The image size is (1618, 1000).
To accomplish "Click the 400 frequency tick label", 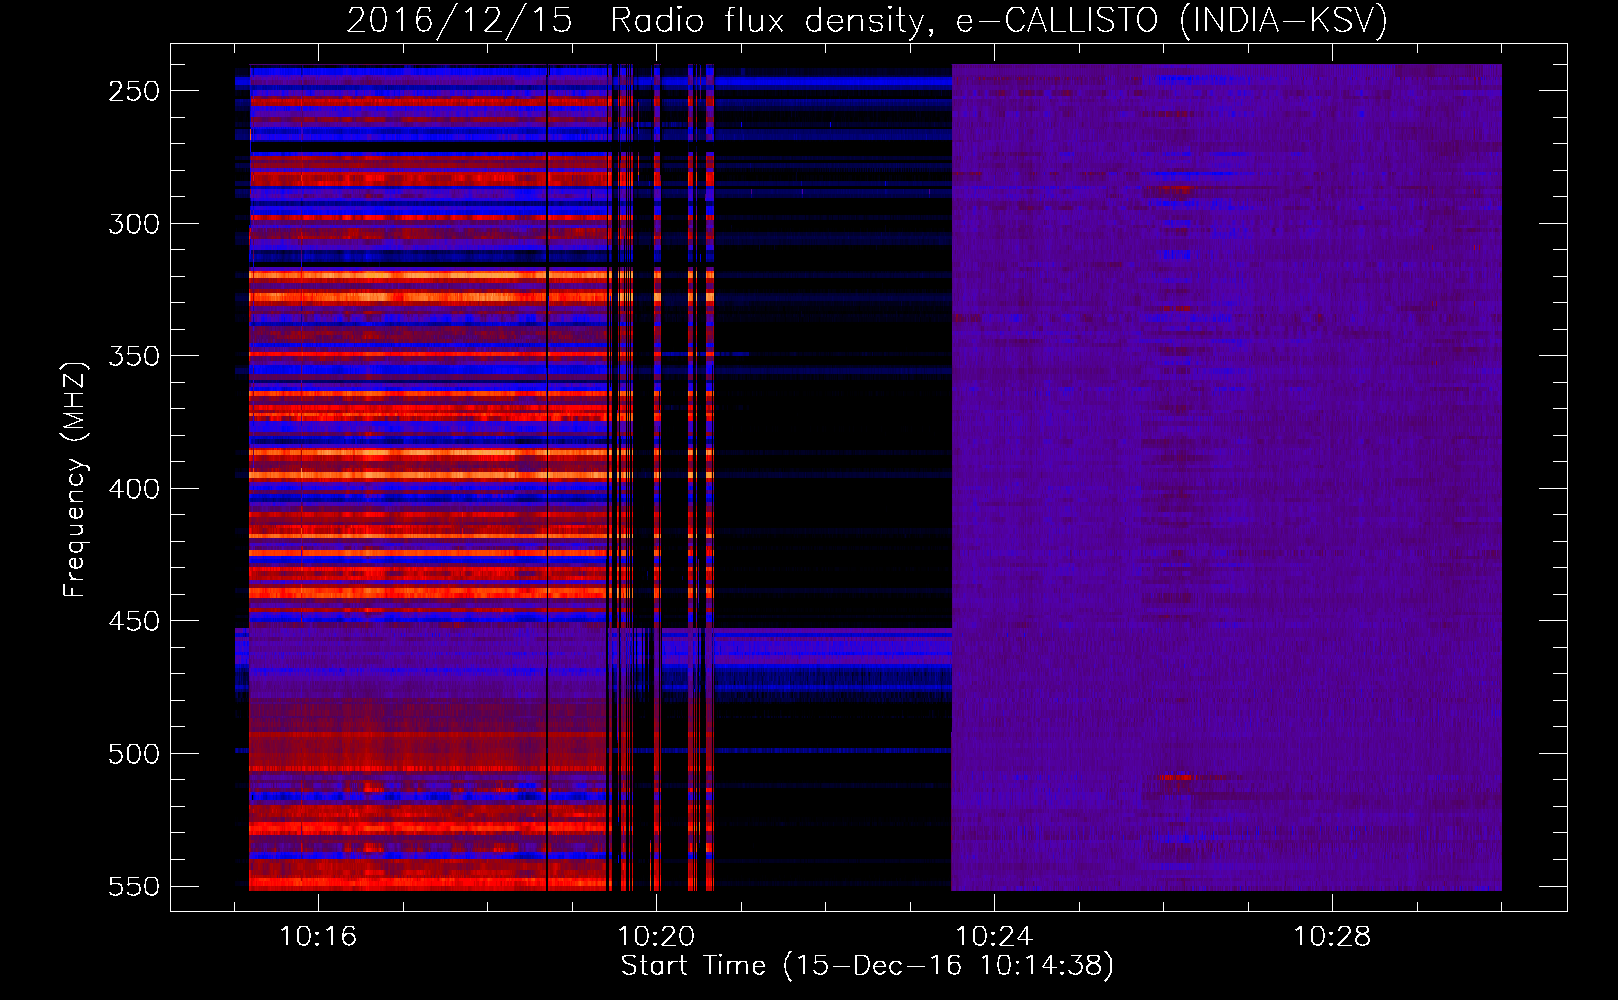I will click(134, 489).
